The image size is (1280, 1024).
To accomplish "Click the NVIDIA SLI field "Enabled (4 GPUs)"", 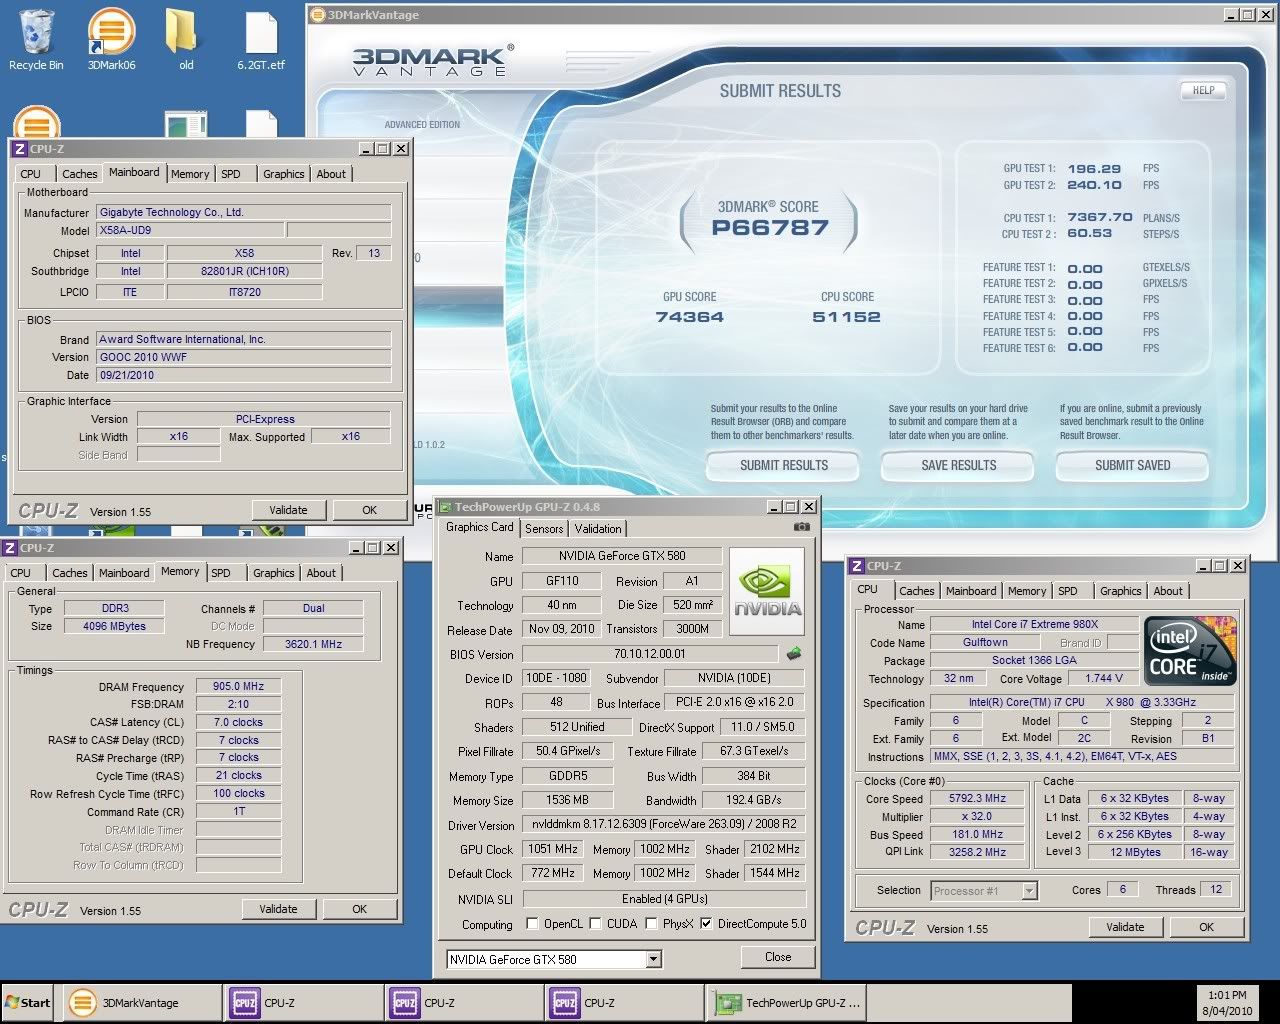I will click(x=664, y=899).
